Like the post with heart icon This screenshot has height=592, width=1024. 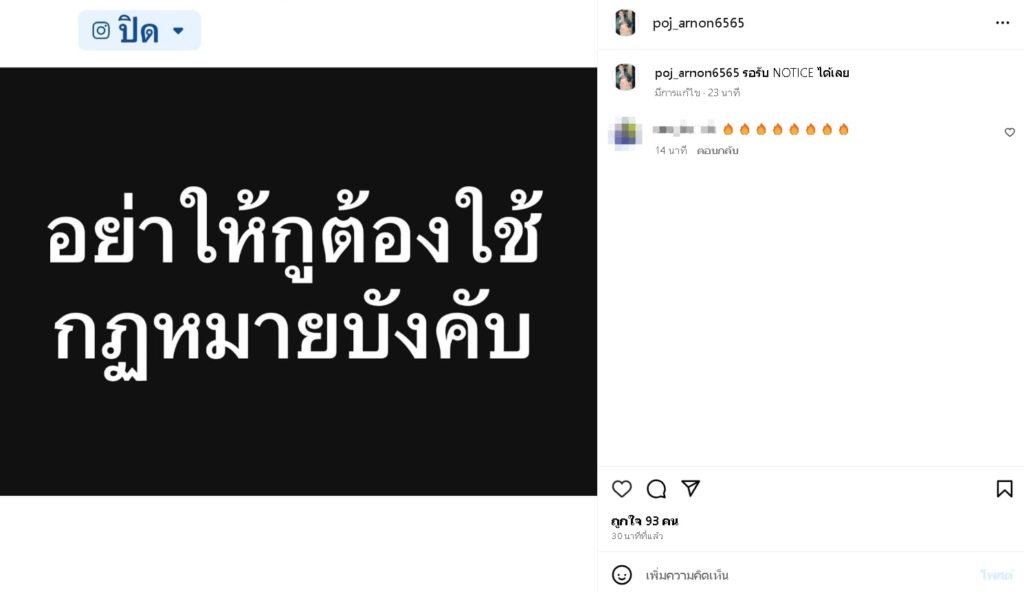pyautogui.click(x=622, y=489)
